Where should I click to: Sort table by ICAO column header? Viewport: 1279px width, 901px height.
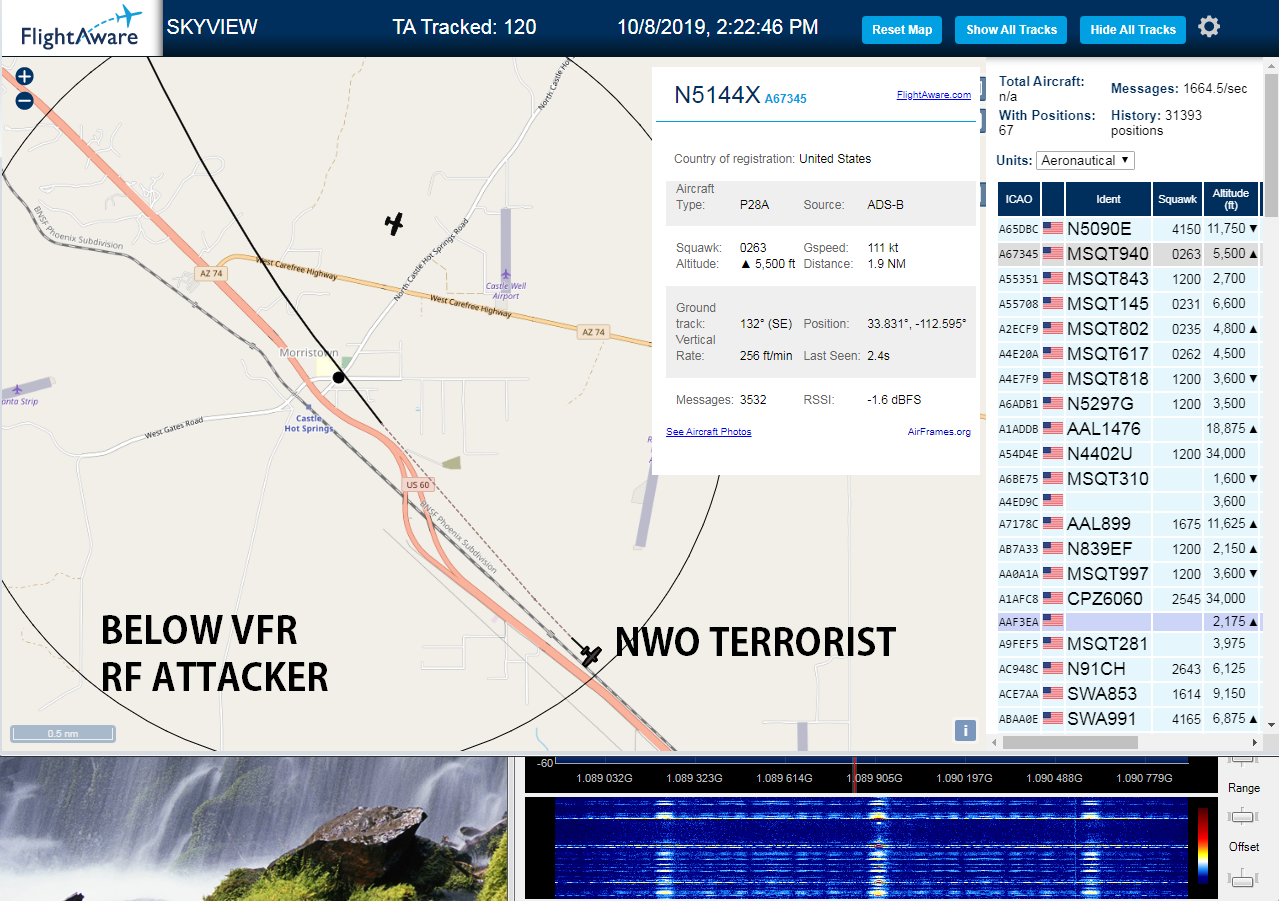[1019, 199]
